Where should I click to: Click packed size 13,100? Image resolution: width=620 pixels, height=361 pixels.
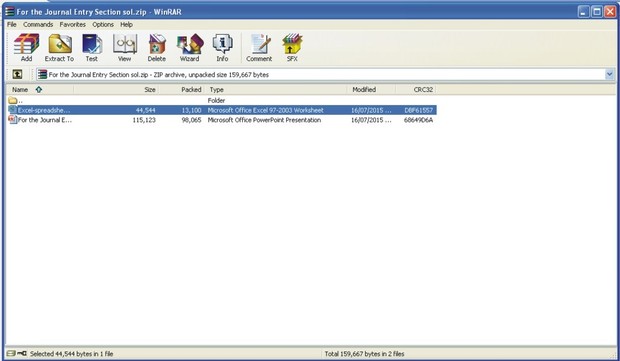[191, 110]
